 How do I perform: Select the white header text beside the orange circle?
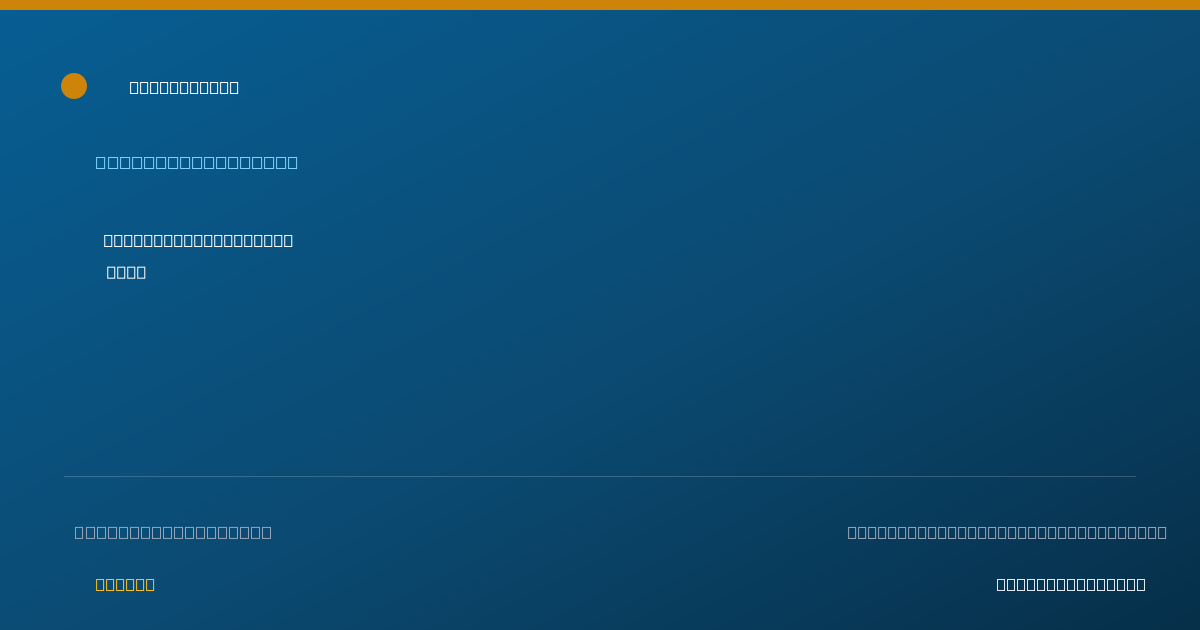(184, 87)
